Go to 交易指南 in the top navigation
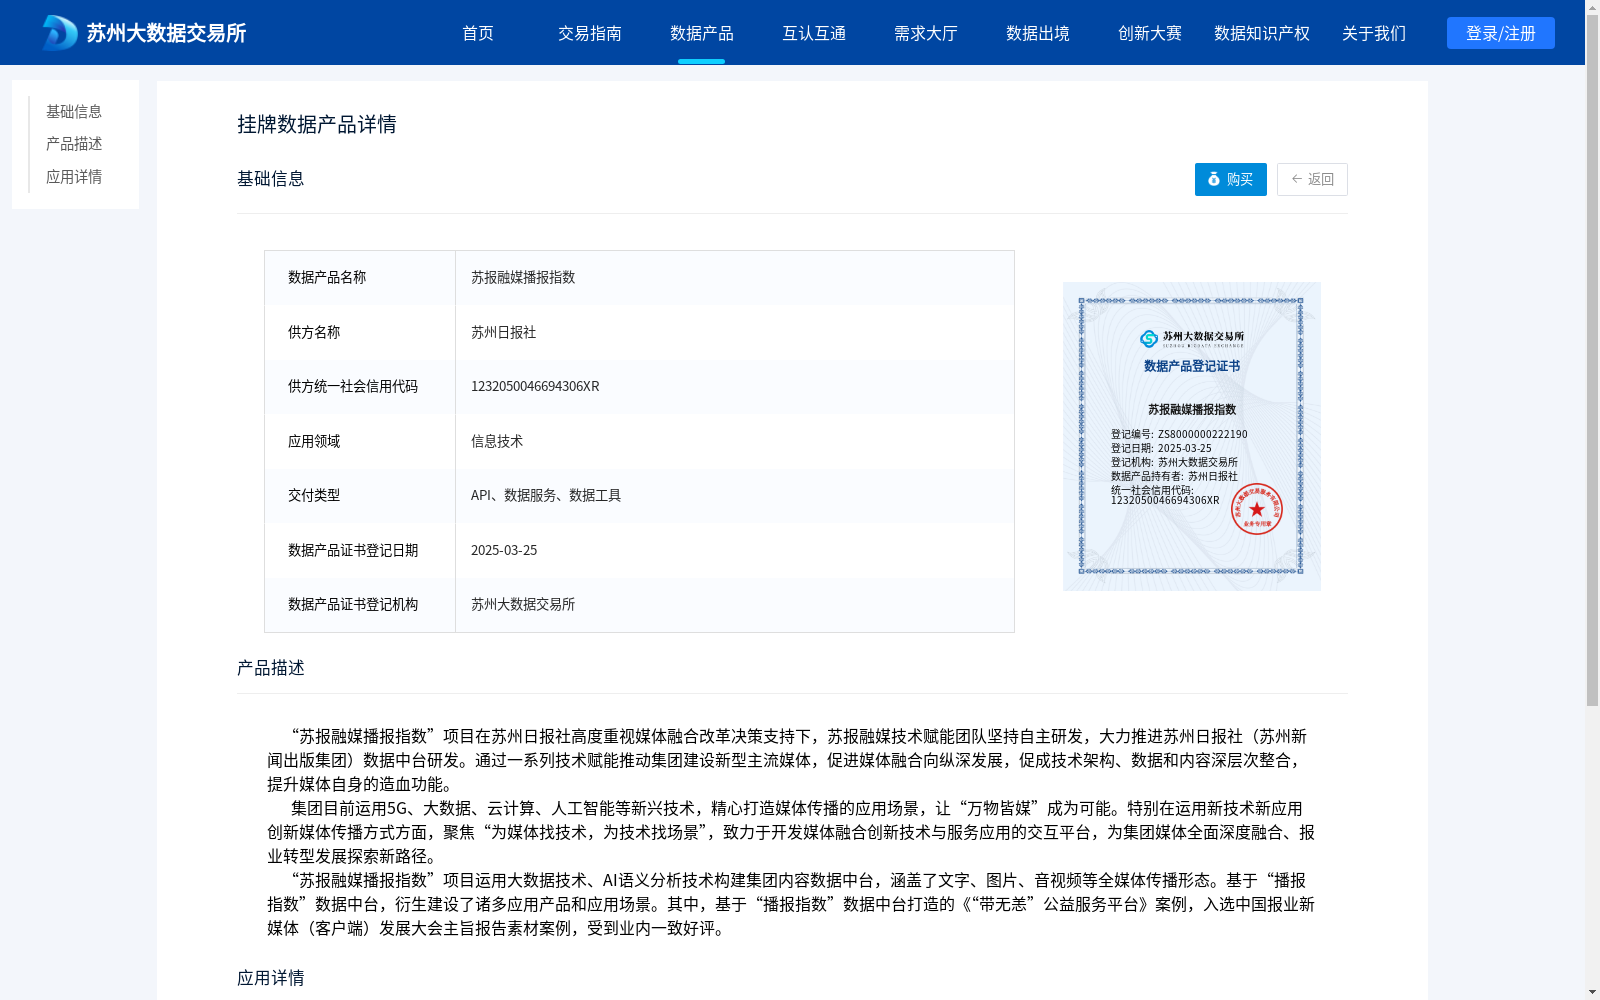The height and width of the screenshot is (1000, 1600). point(590,33)
